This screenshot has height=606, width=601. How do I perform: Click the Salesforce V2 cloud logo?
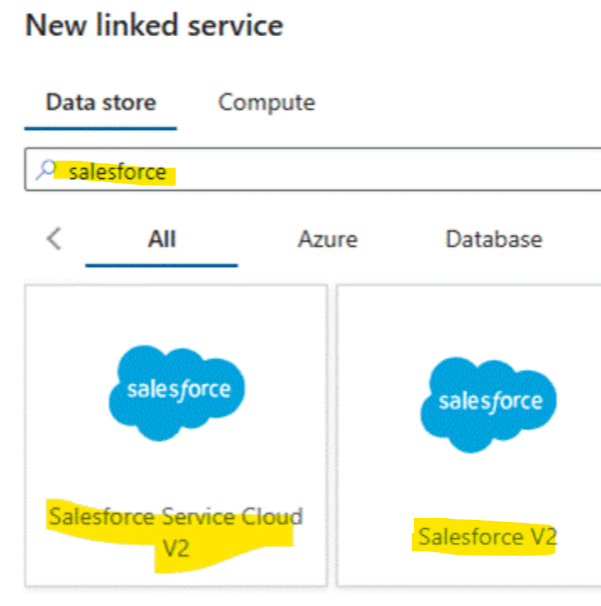pos(489,402)
